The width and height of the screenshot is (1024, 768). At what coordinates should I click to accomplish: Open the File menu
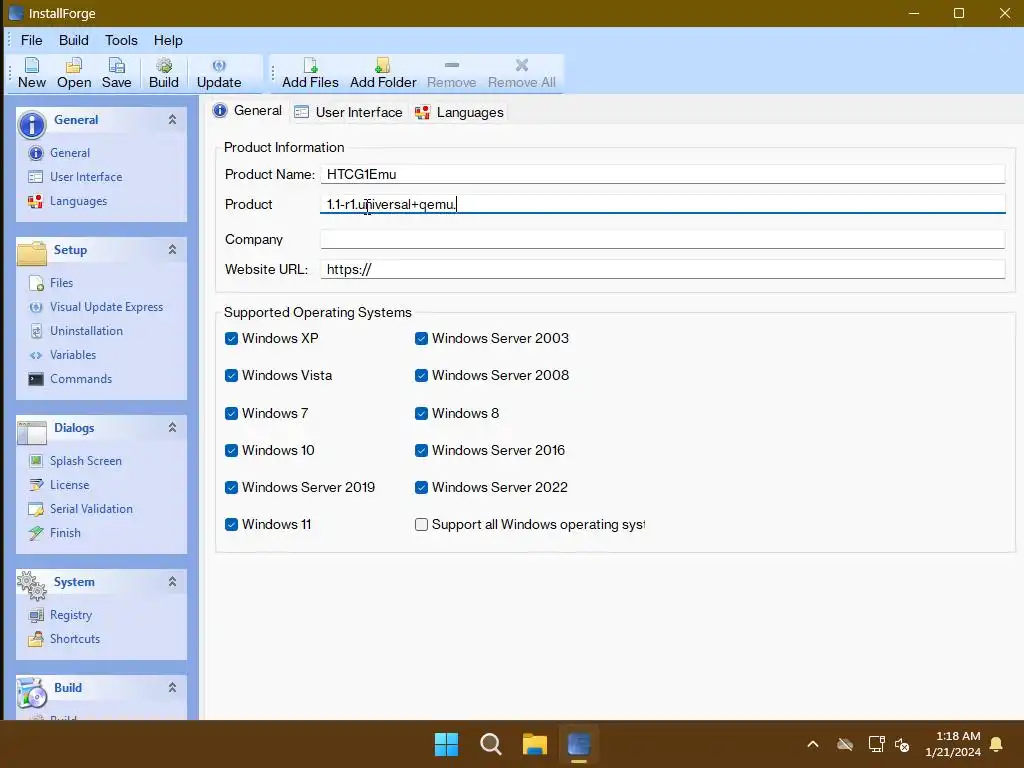(x=31, y=40)
